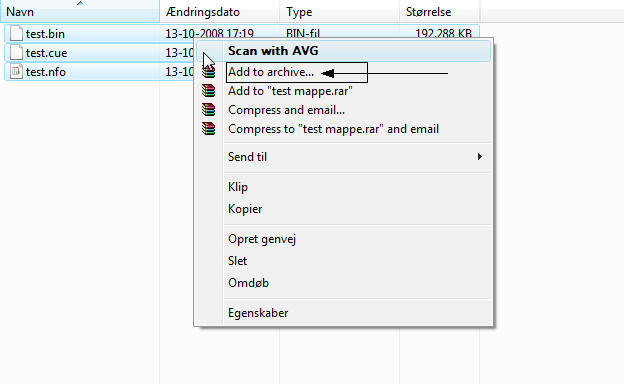Viewport: 624px width, 384px height.
Task: Select the test.nfo file name
Action: point(46,72)
